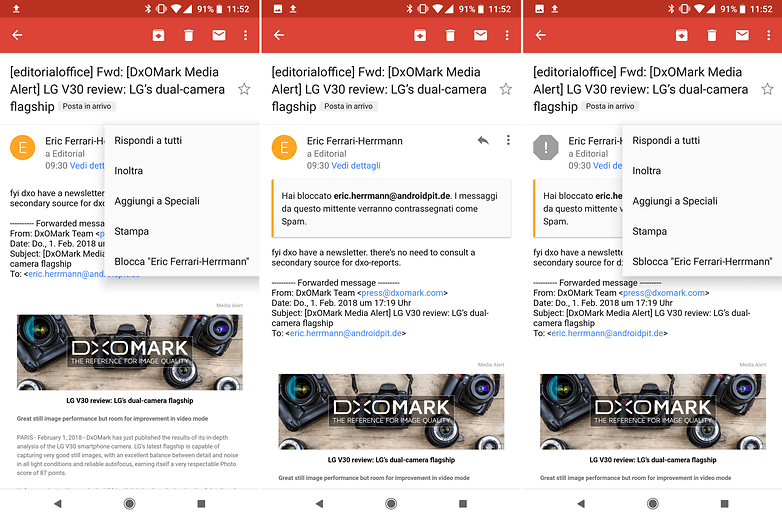This screenshot has height=519, width=782.
Task: Click archive icon in right phone screen
Action: point(682,35)
